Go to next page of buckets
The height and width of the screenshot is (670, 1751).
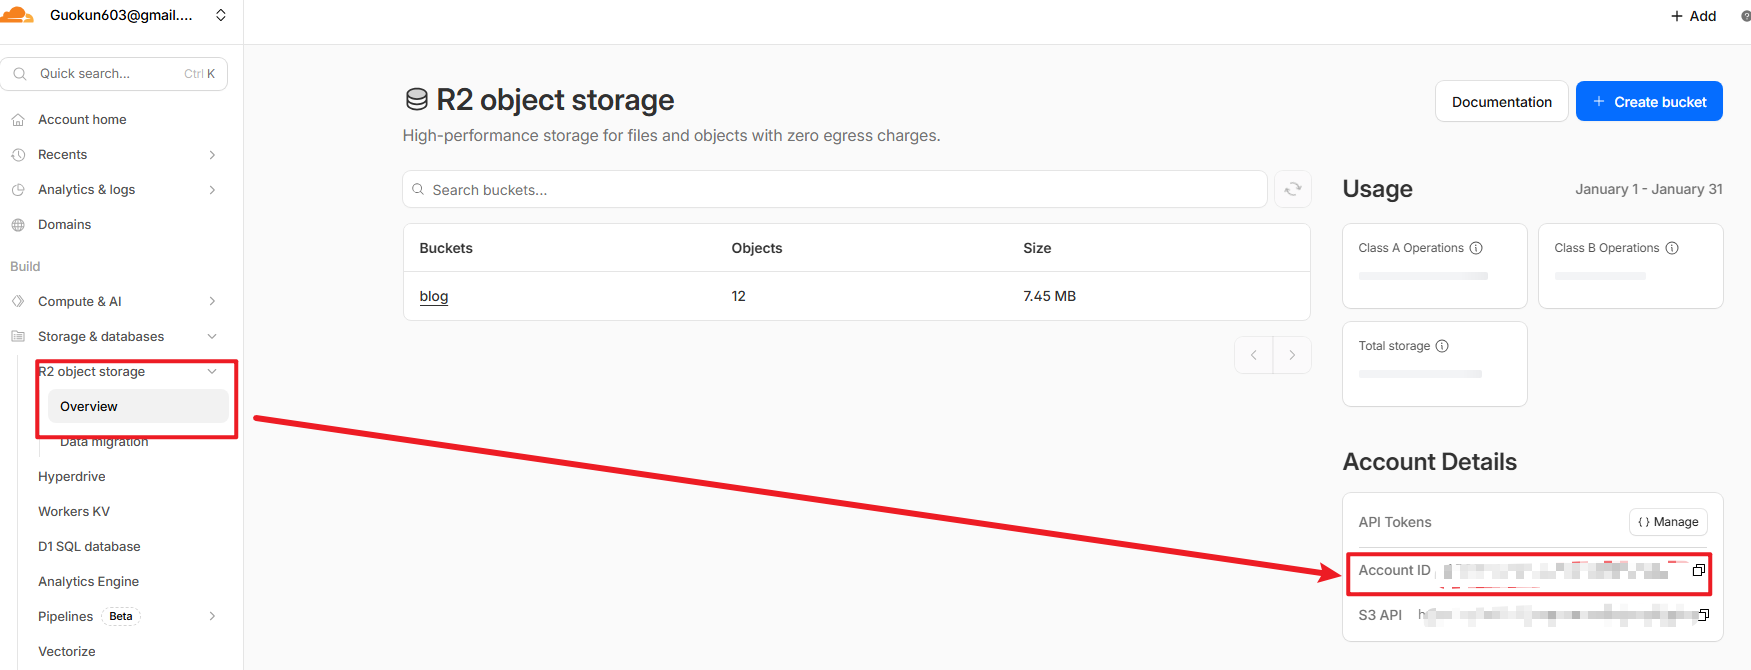[1292, 355]
